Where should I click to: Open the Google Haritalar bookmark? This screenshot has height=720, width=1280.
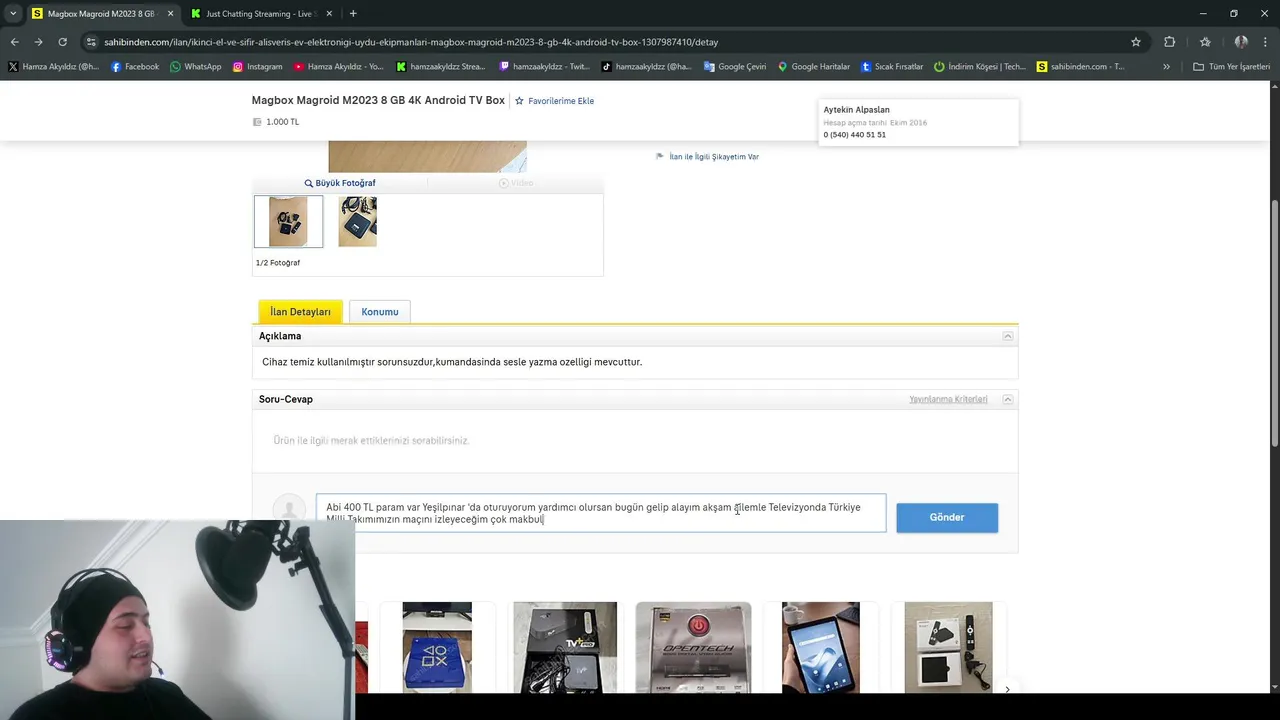pos(813,67)
